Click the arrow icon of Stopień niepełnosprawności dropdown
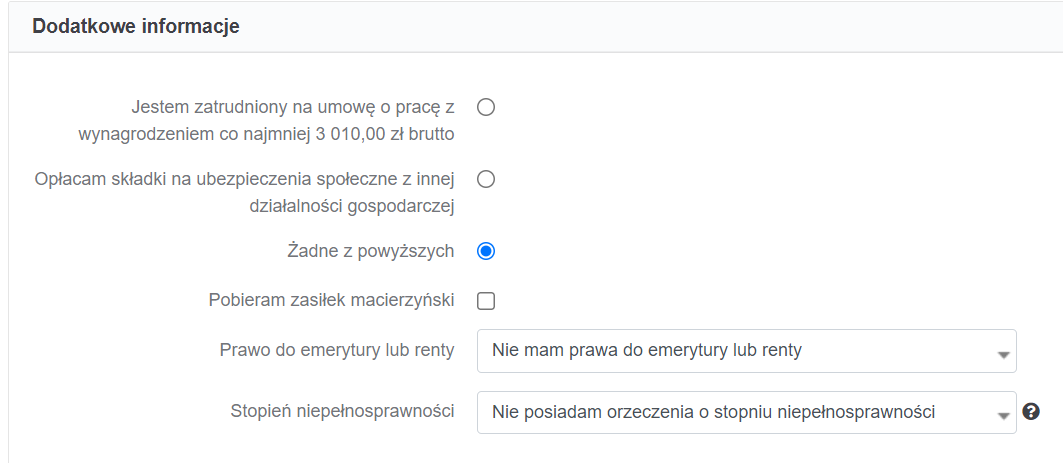 point(1003,416)
